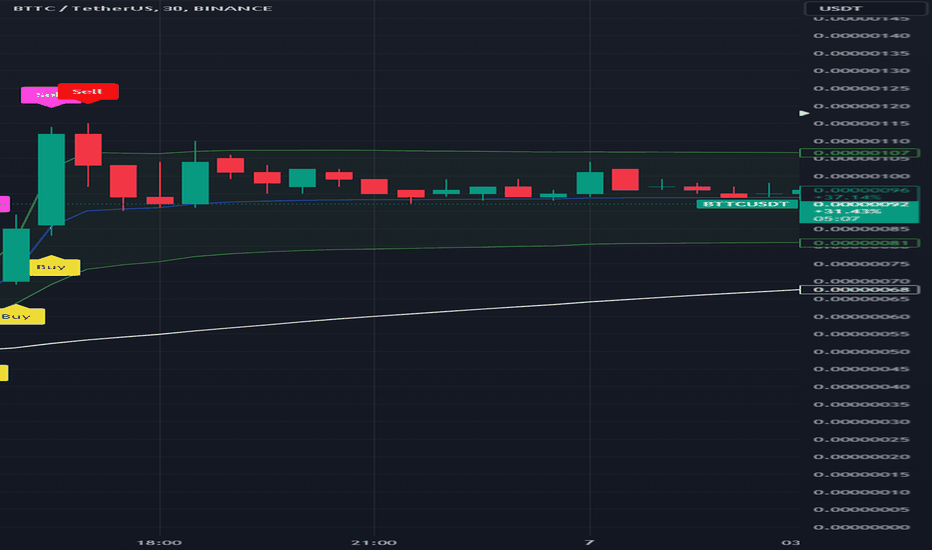Viewport: 932px width, 550px height.
Task: Click the 0.00000050 price axis tick
Action: point(861,351)
